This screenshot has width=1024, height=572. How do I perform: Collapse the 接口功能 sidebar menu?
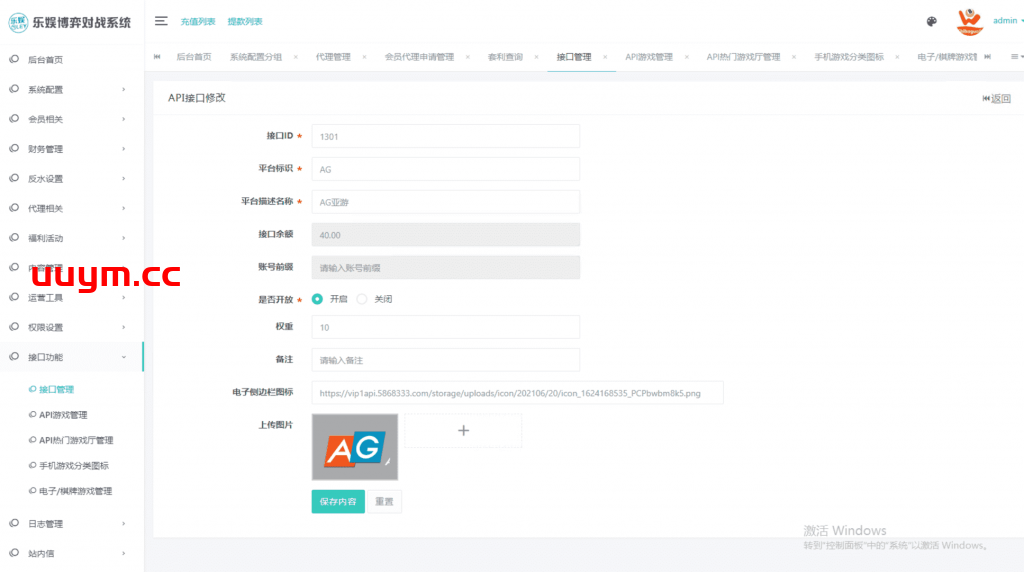[71, 357]
